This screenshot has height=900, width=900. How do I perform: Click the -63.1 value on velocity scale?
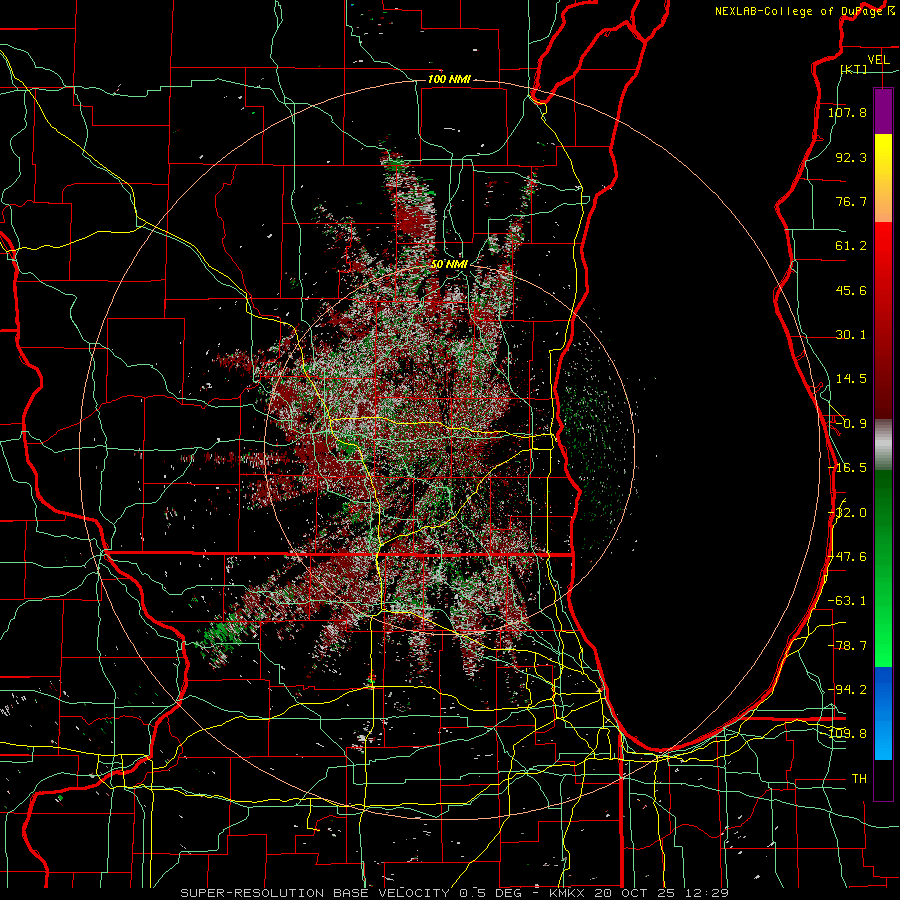pos(847,601)
